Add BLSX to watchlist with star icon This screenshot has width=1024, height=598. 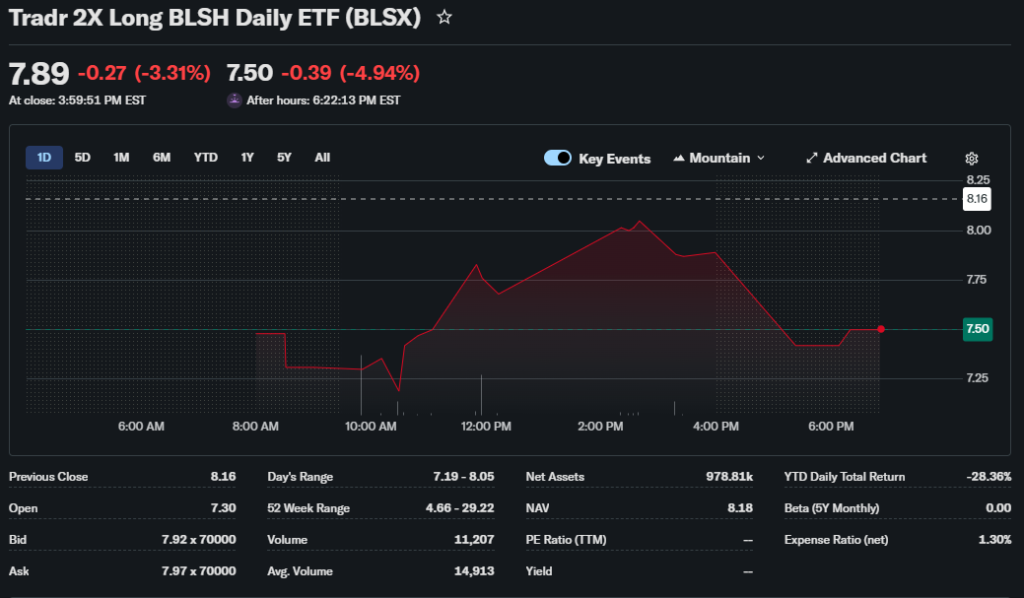pyautogui.click(x=444, y=18)
